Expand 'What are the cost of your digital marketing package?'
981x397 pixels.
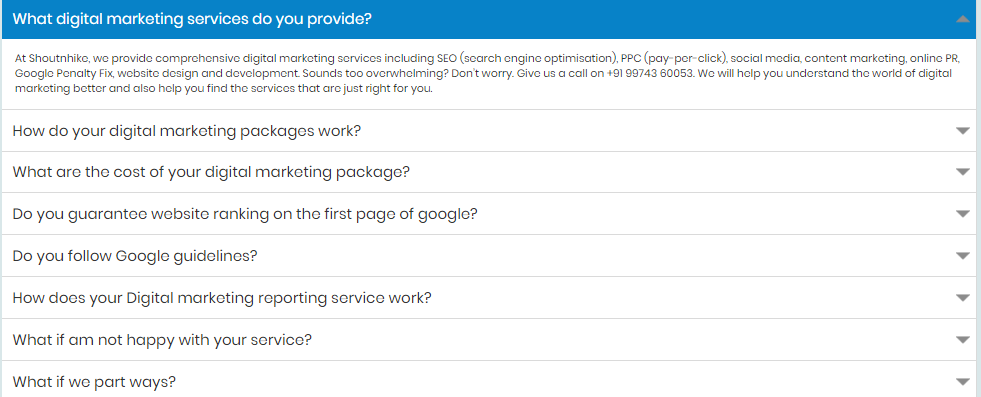(x=489, y=172)
